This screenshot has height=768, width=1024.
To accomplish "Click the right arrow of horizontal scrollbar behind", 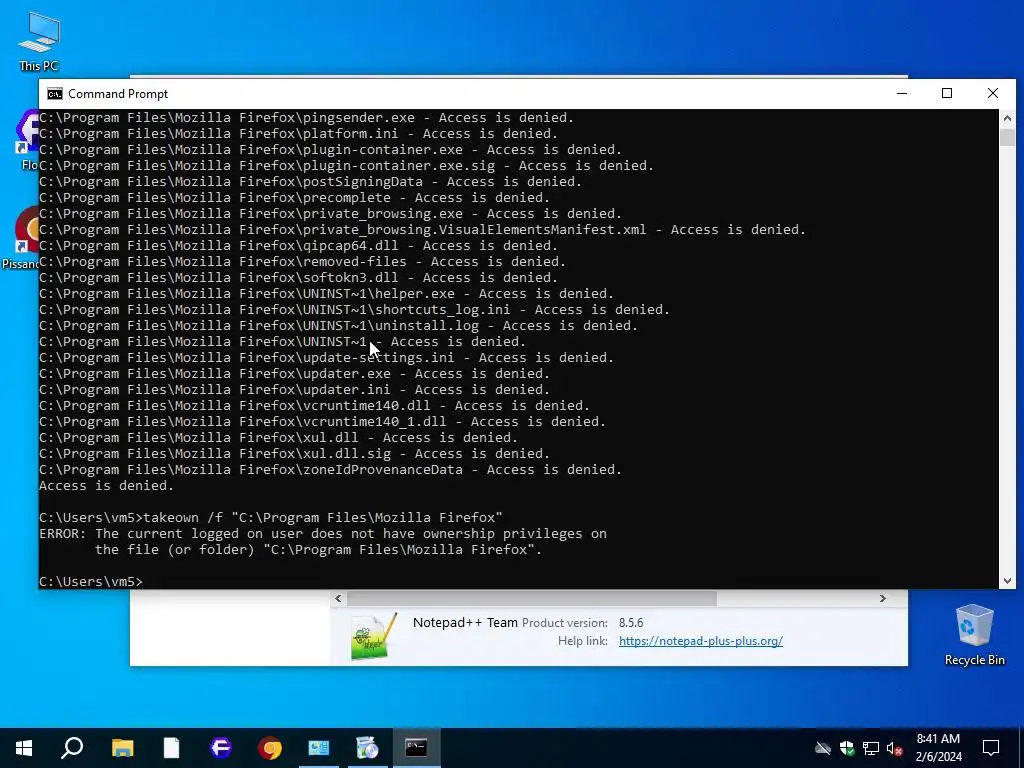I will pos(882,598).
